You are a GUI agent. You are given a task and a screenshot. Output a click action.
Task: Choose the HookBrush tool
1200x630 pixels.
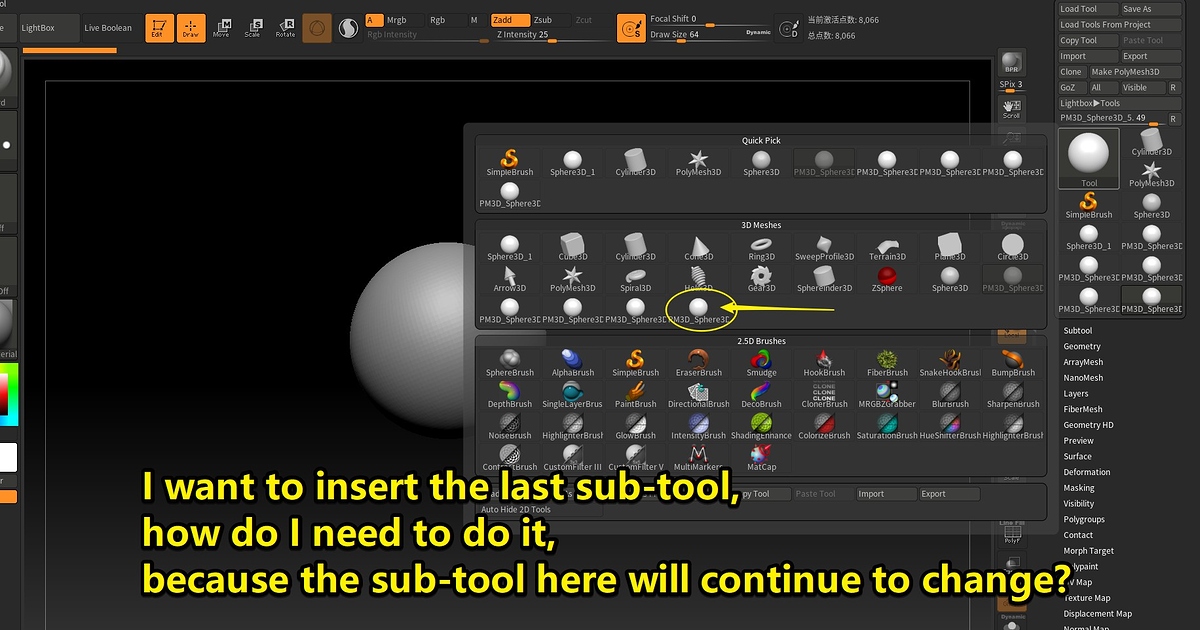point(824,363)
